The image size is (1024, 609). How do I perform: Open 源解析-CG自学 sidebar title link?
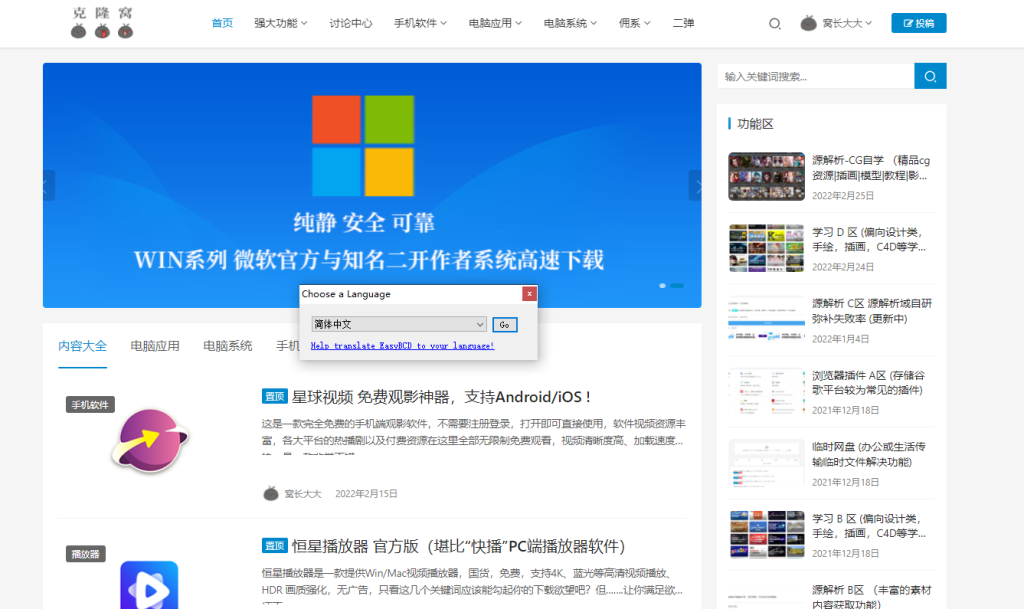coord(871,168)
